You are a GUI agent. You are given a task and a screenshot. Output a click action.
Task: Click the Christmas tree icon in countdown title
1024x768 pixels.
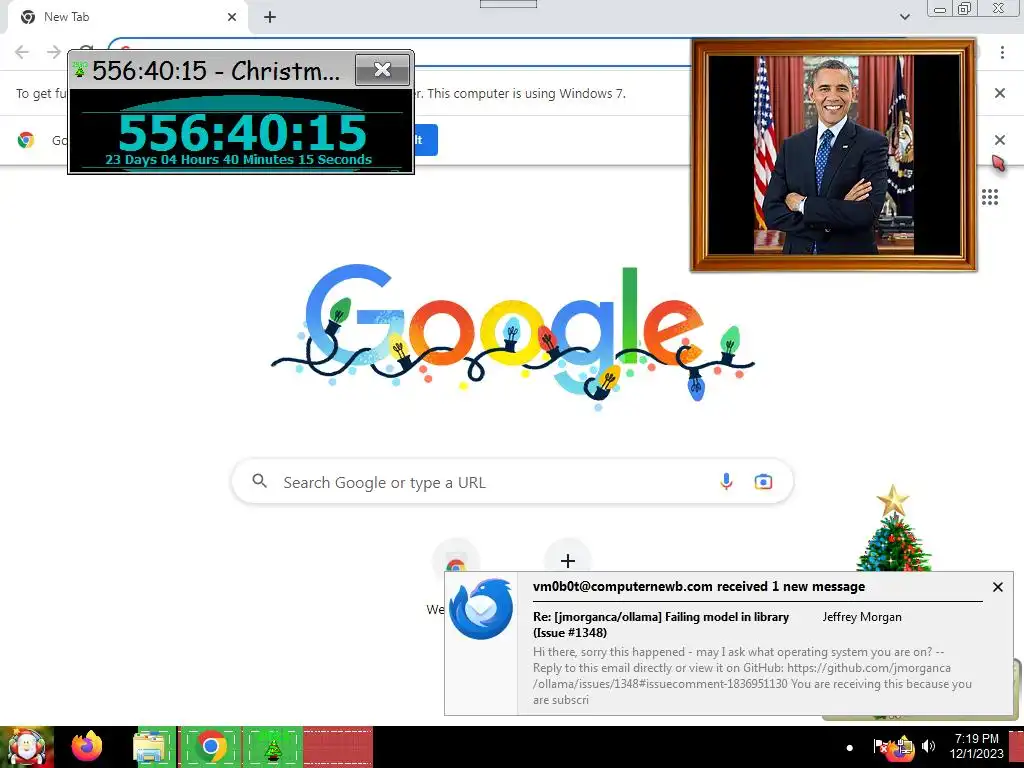pyautogui.click(x=80, y=69)
